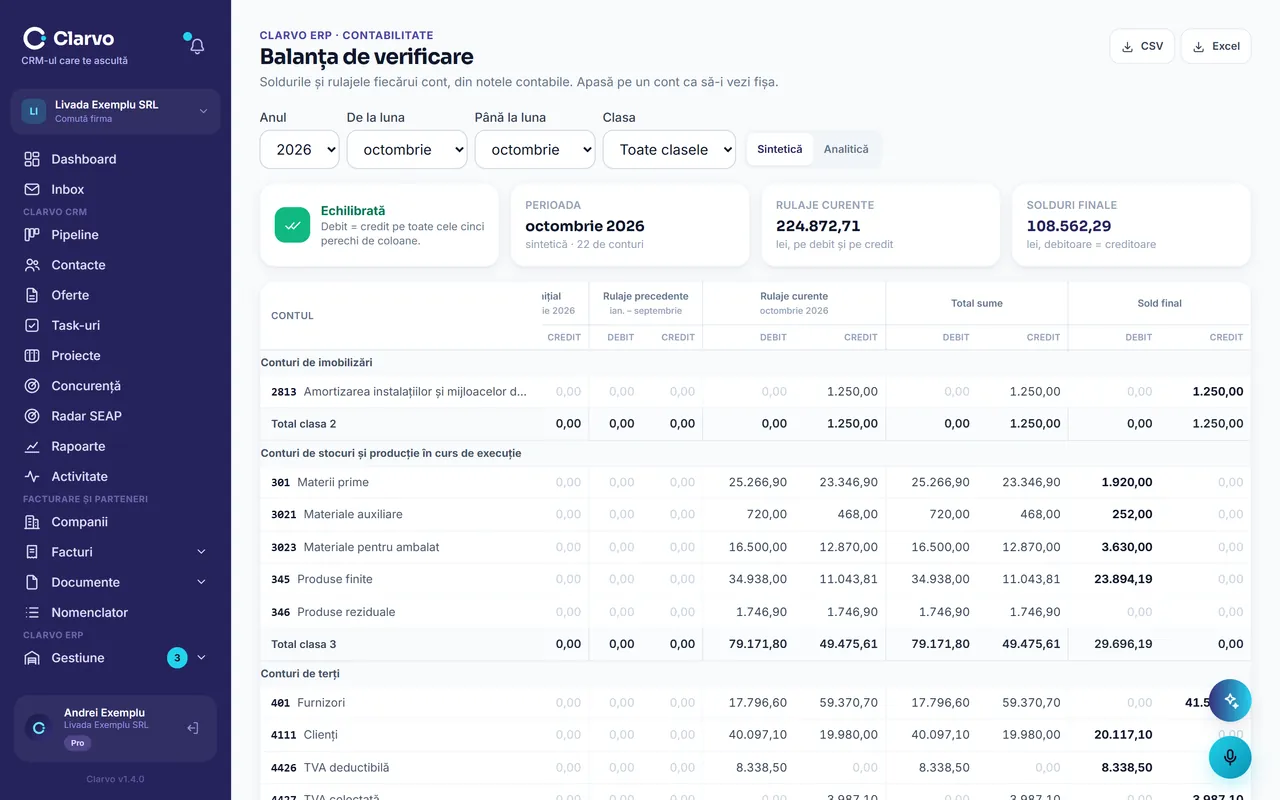The image size is (1280, 800).
Task: Open the AI assistant sparkle button
Action: pyautogui.click(x=1230, y=701)
